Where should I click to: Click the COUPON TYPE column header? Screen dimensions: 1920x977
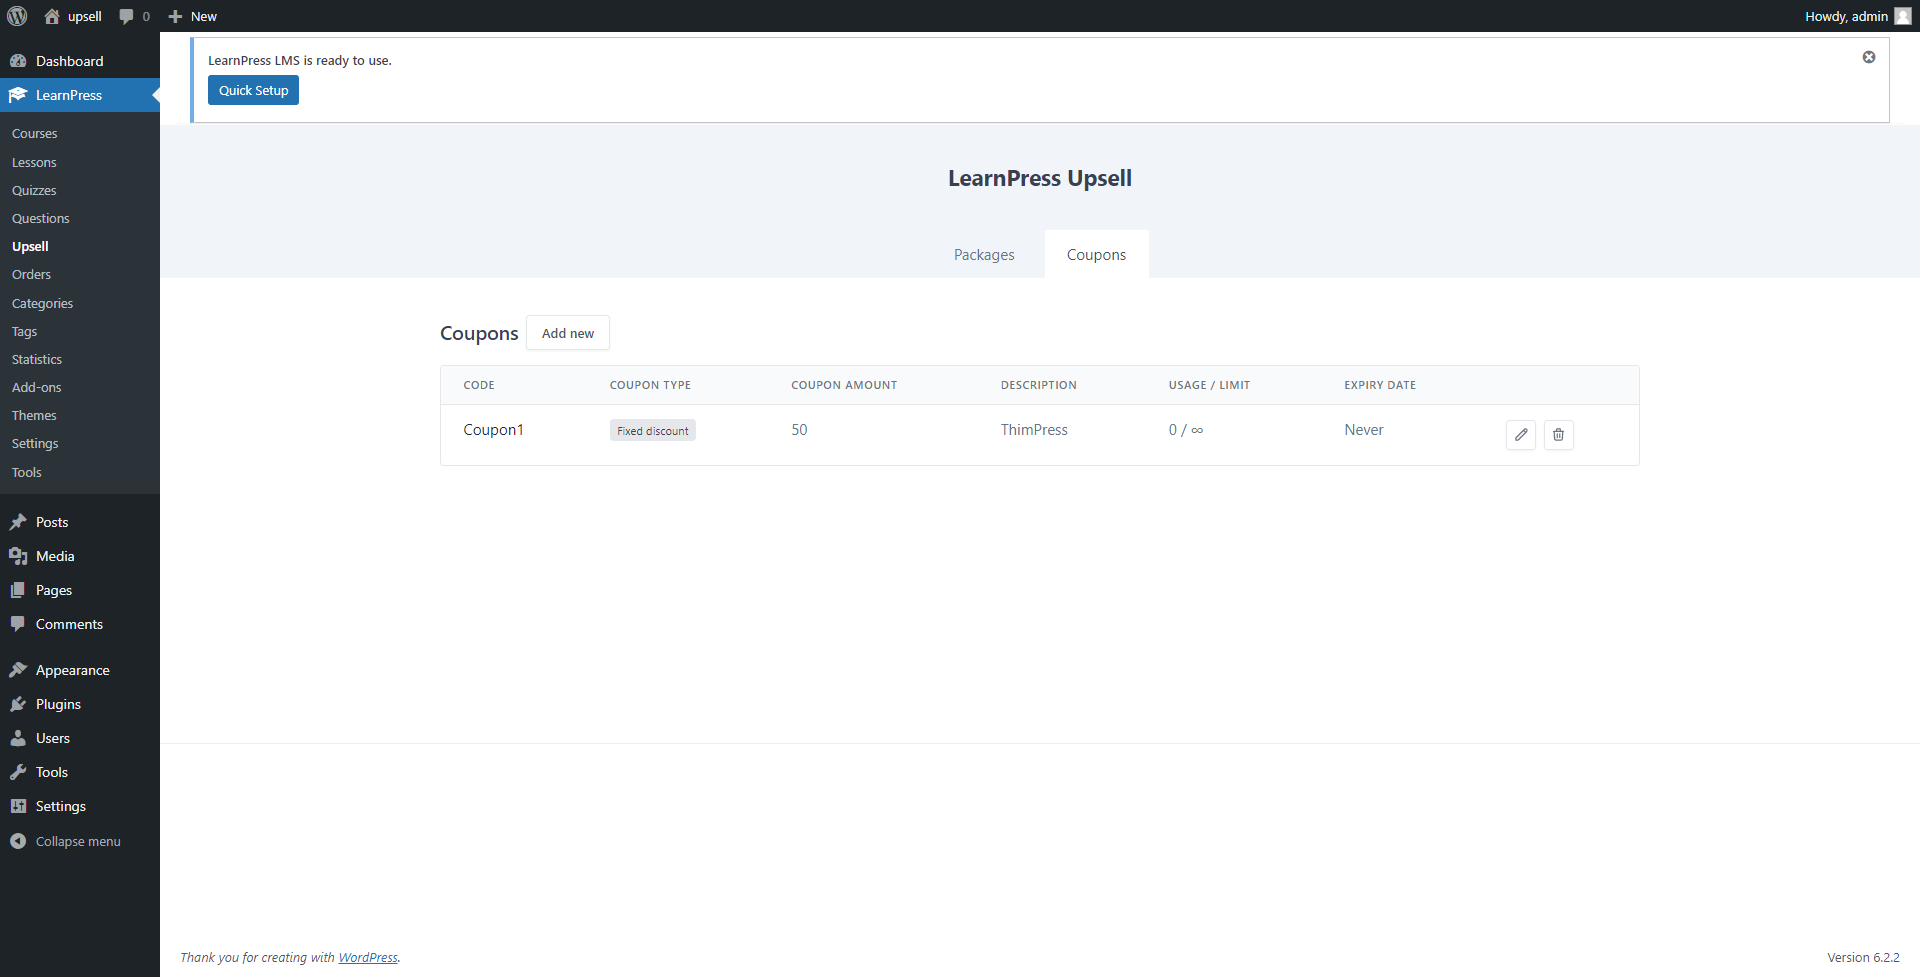coord(650,385)
